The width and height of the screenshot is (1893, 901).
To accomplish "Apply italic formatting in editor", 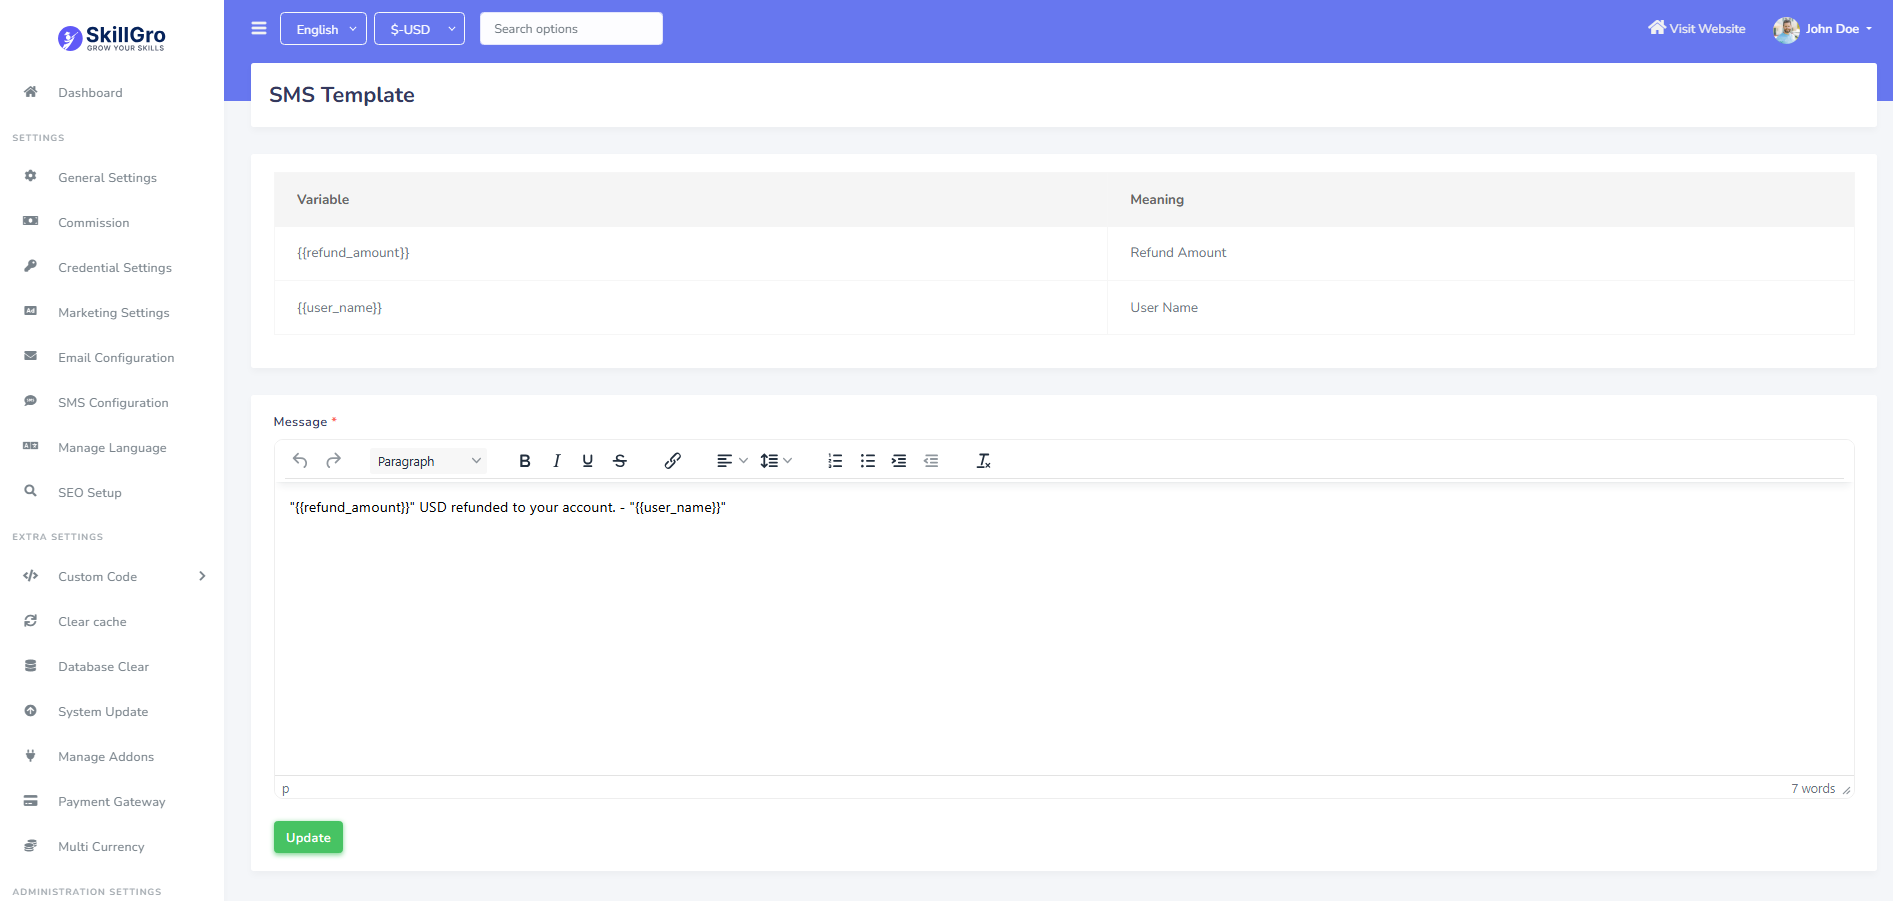I will 556,461.
